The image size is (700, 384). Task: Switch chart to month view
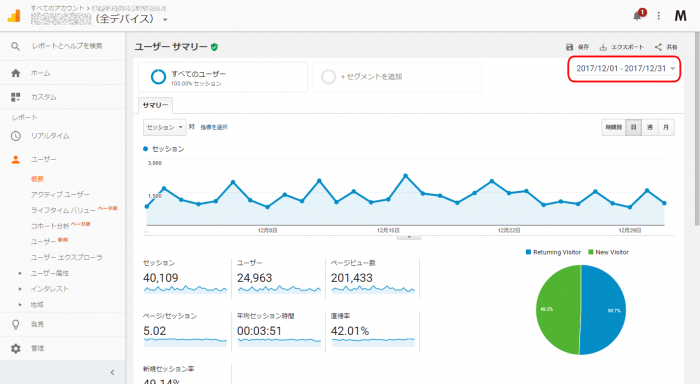click(x=666, y=127)
